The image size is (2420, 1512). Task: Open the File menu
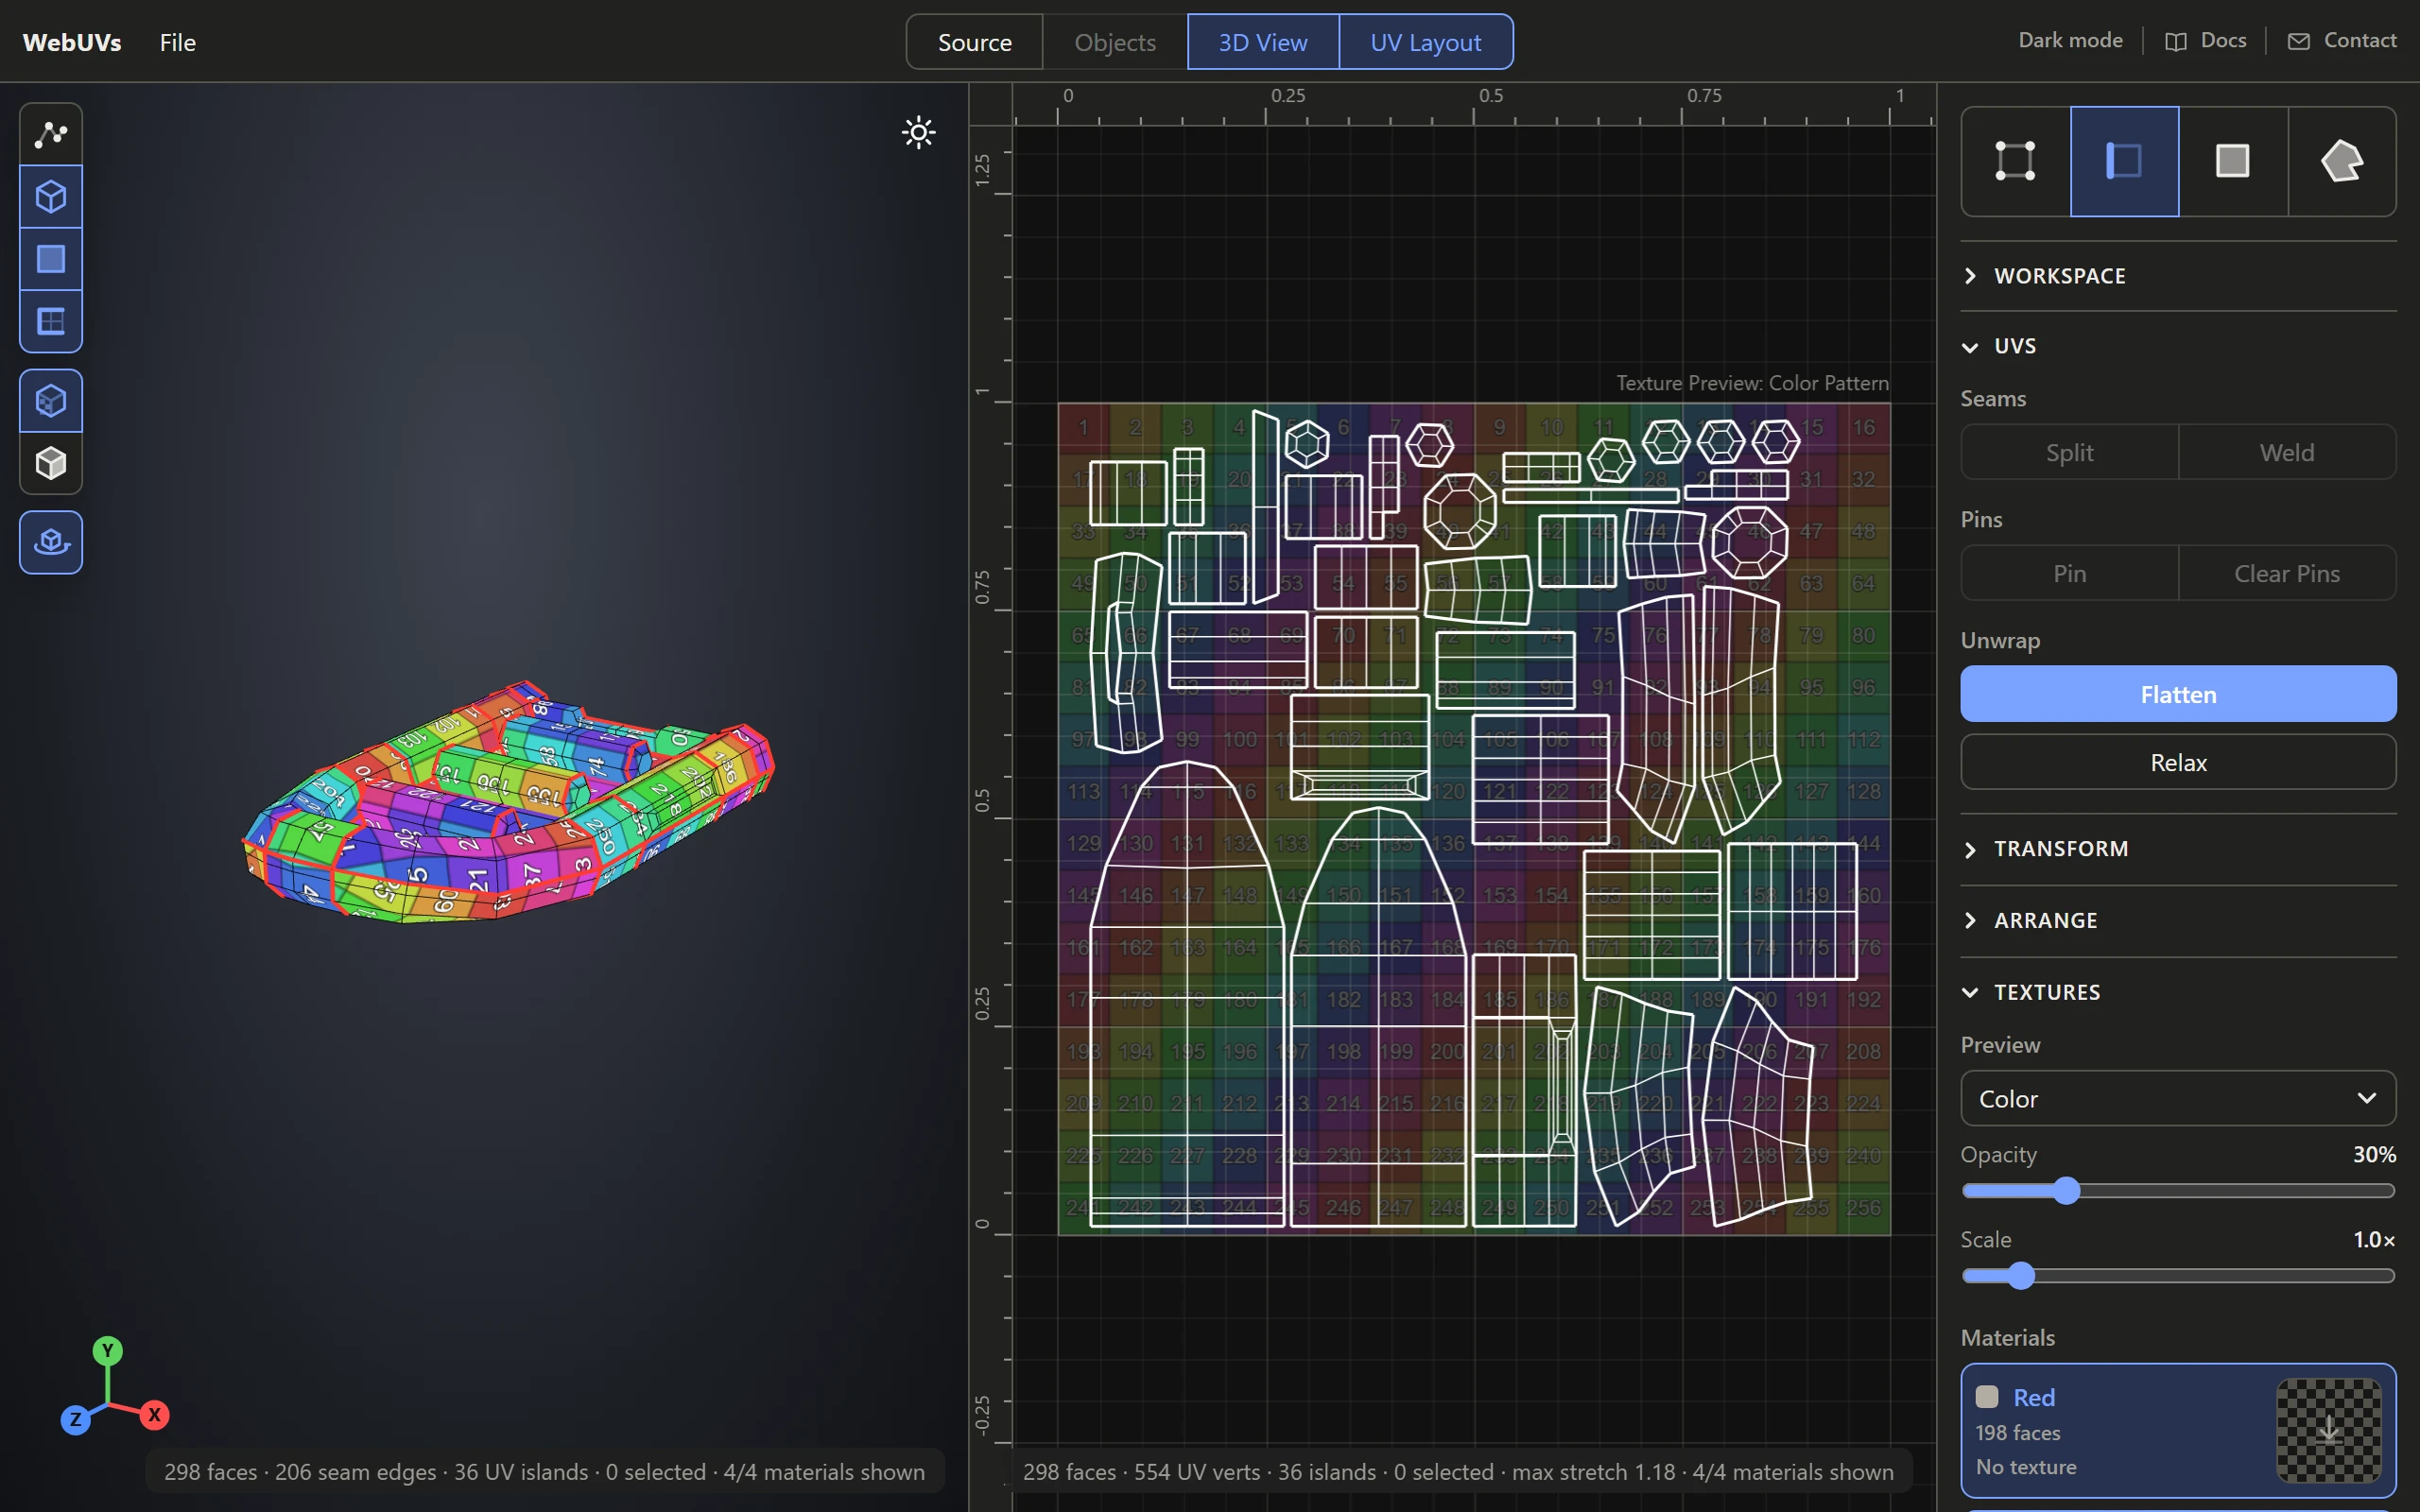click(177, 42)
